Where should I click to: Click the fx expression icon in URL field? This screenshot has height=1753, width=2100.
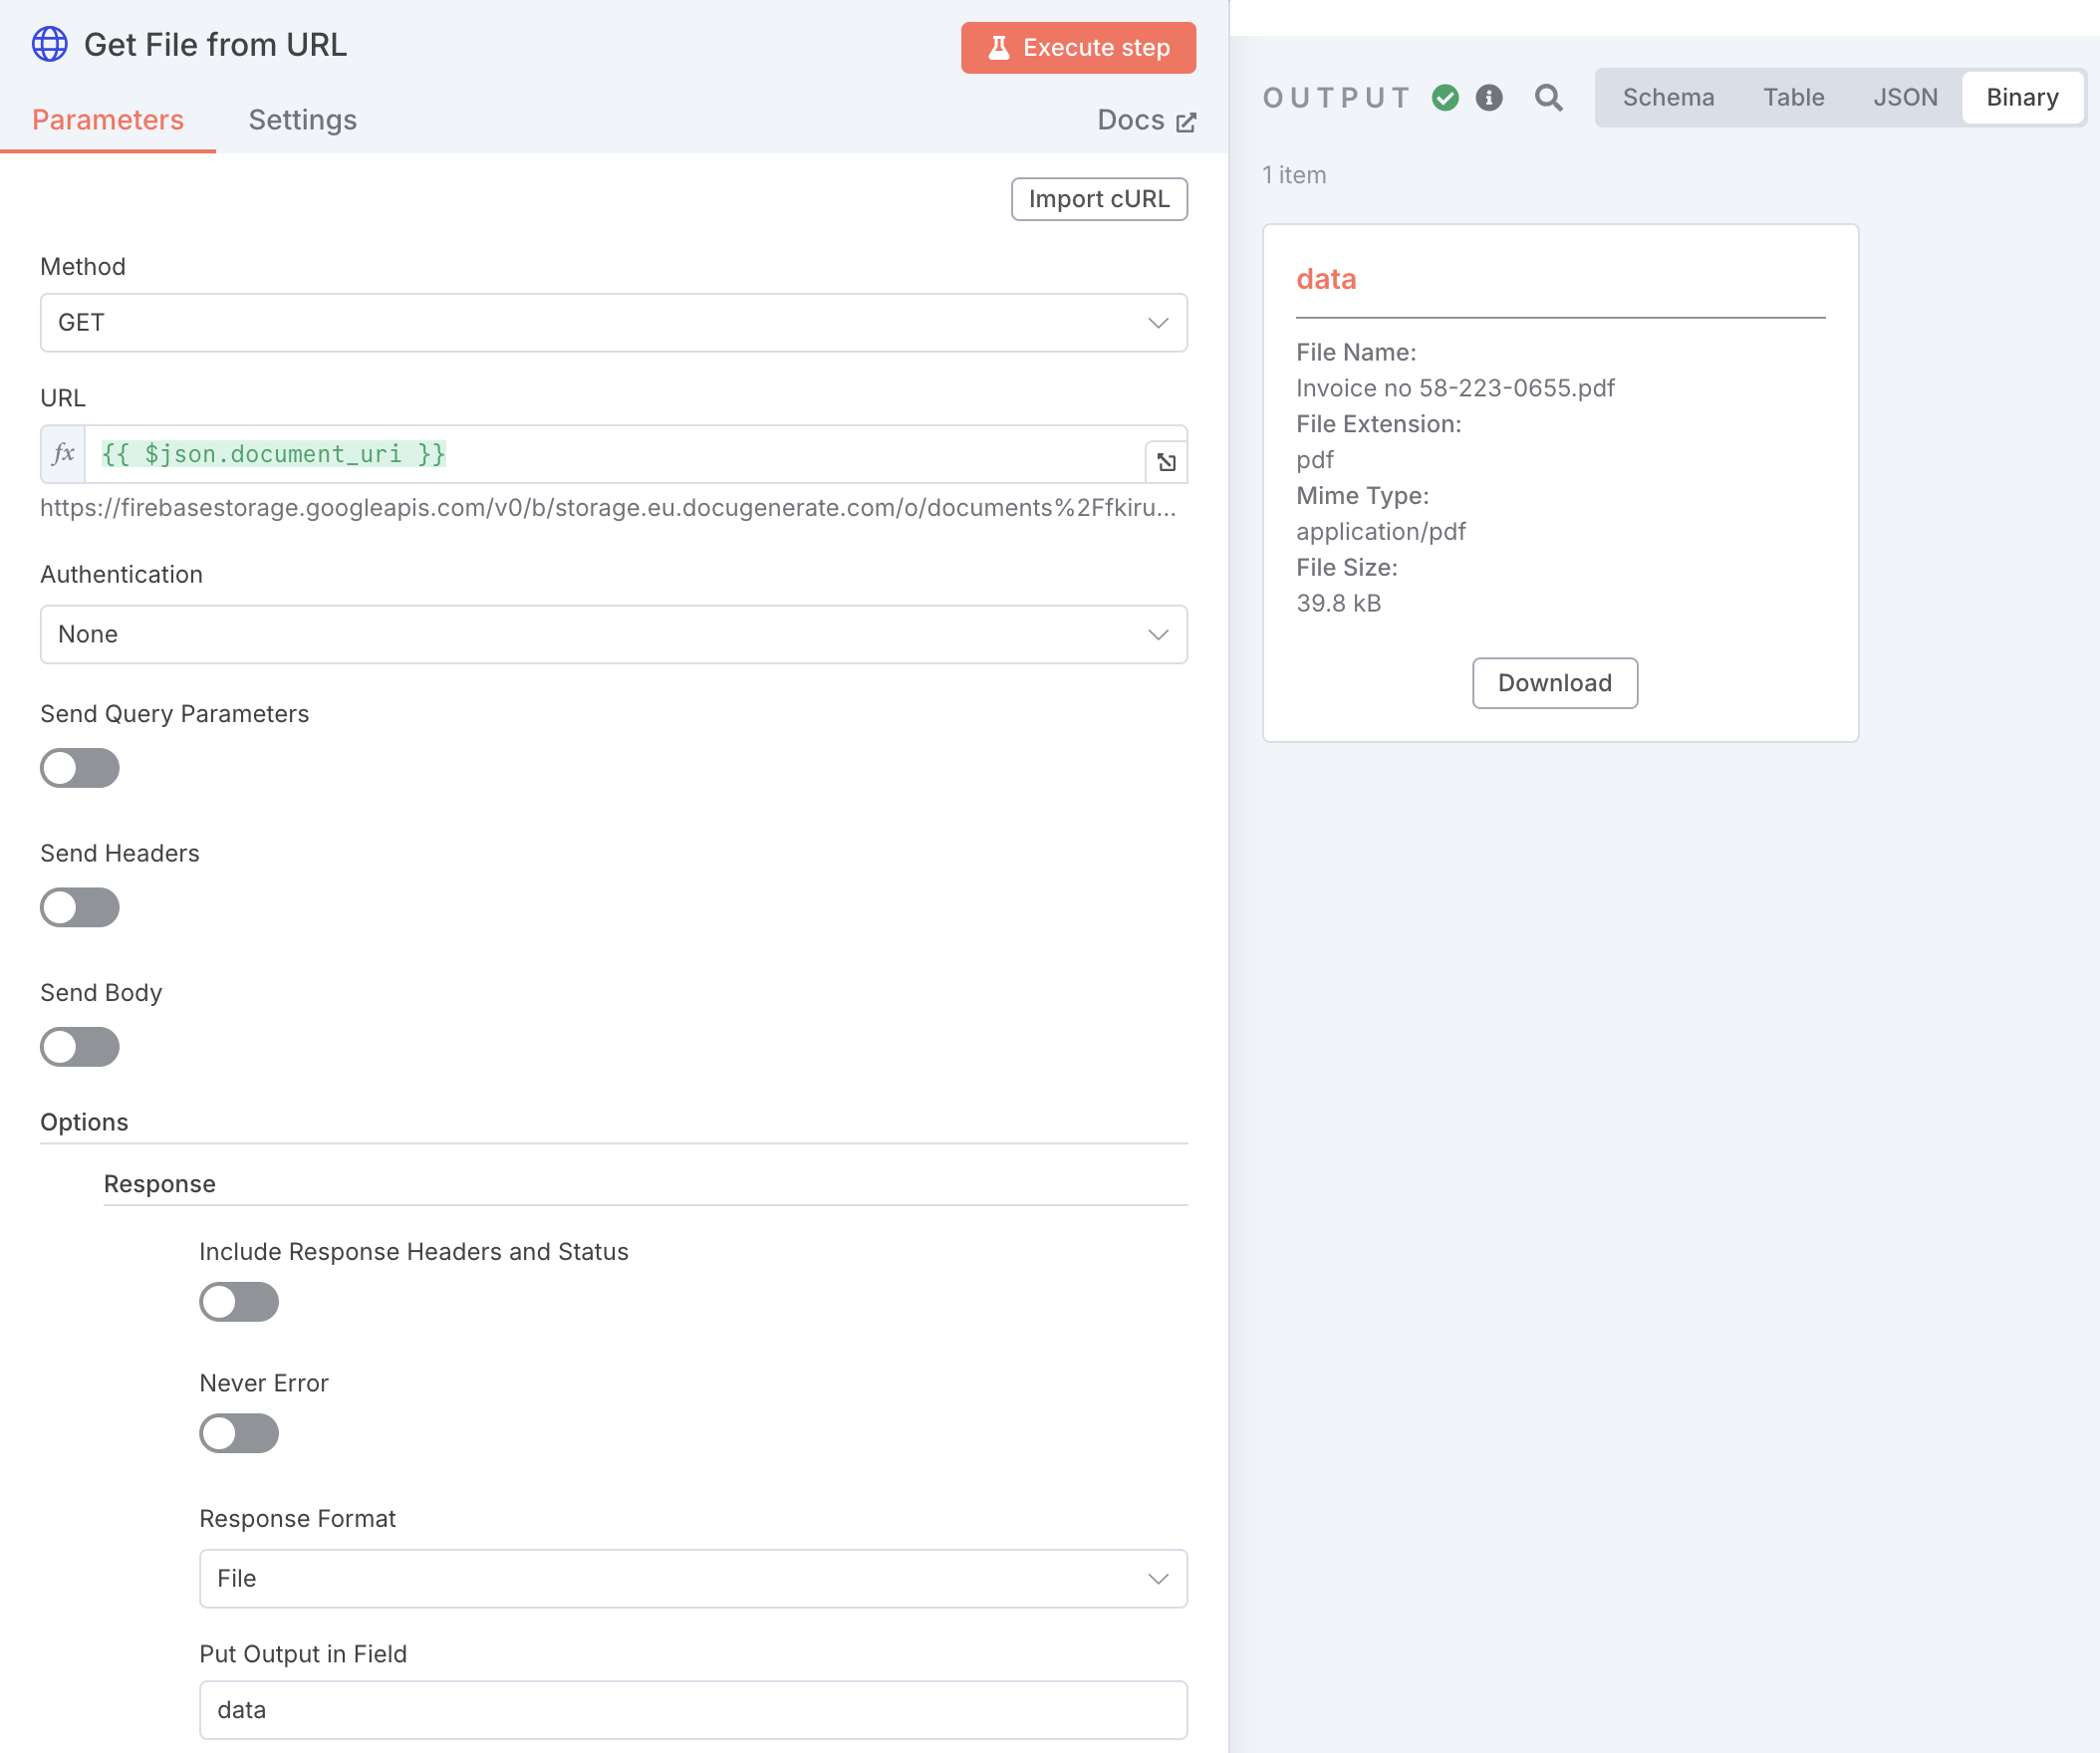click(x=63, y=454)
